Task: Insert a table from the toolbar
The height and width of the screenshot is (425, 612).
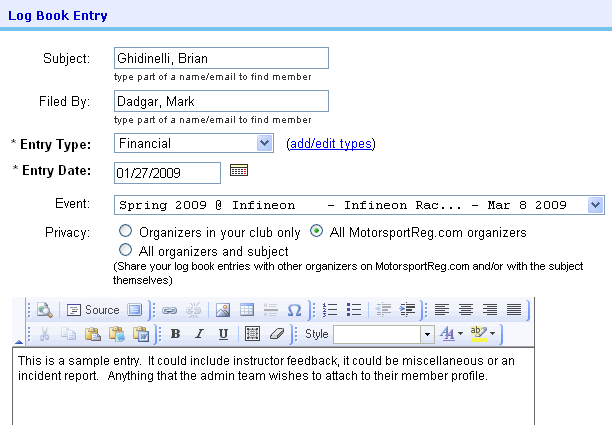Action: (247, 310)
